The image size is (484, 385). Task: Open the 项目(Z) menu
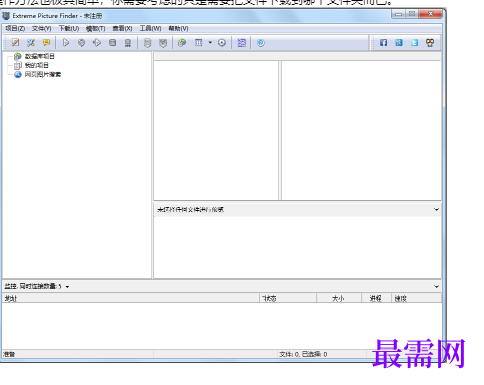click(15, 28)
